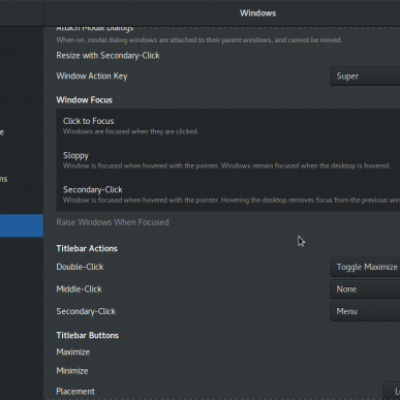
Task: Select the Click to Focus option
Action: coord(228,126)
